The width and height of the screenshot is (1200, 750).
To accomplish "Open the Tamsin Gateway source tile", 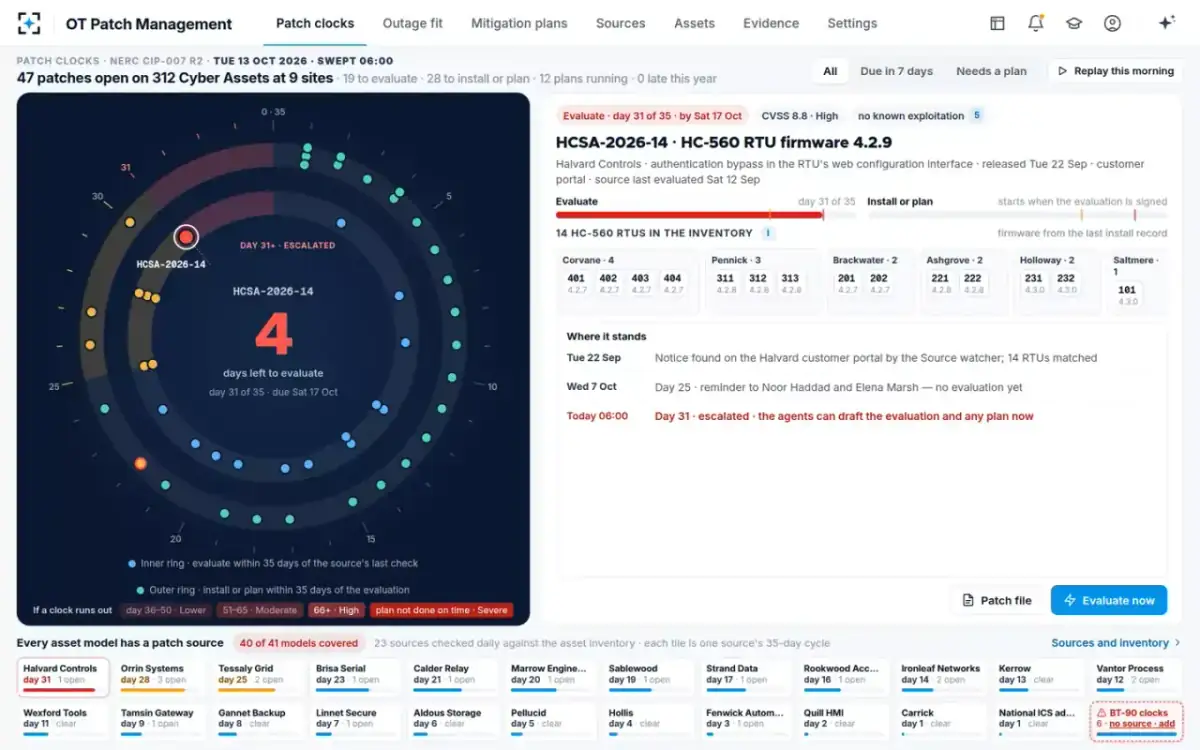I will [161, 720].
